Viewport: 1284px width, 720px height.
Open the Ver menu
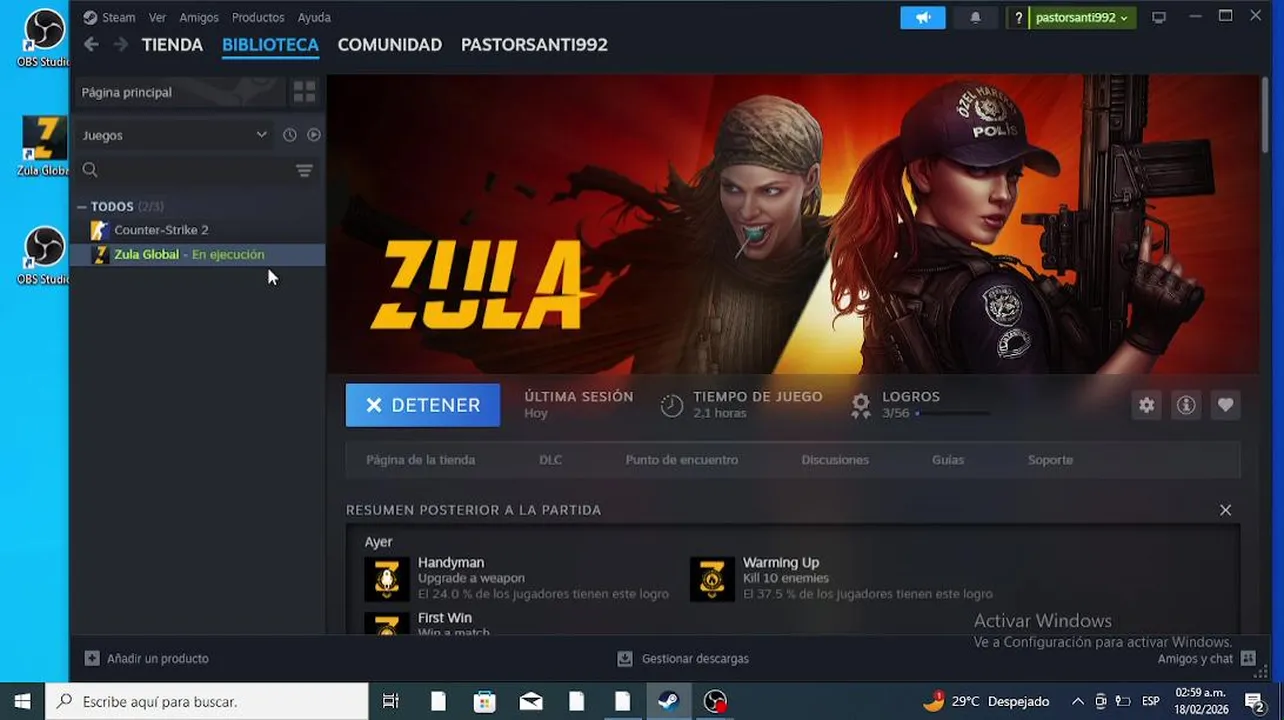[x=157, y=17]
